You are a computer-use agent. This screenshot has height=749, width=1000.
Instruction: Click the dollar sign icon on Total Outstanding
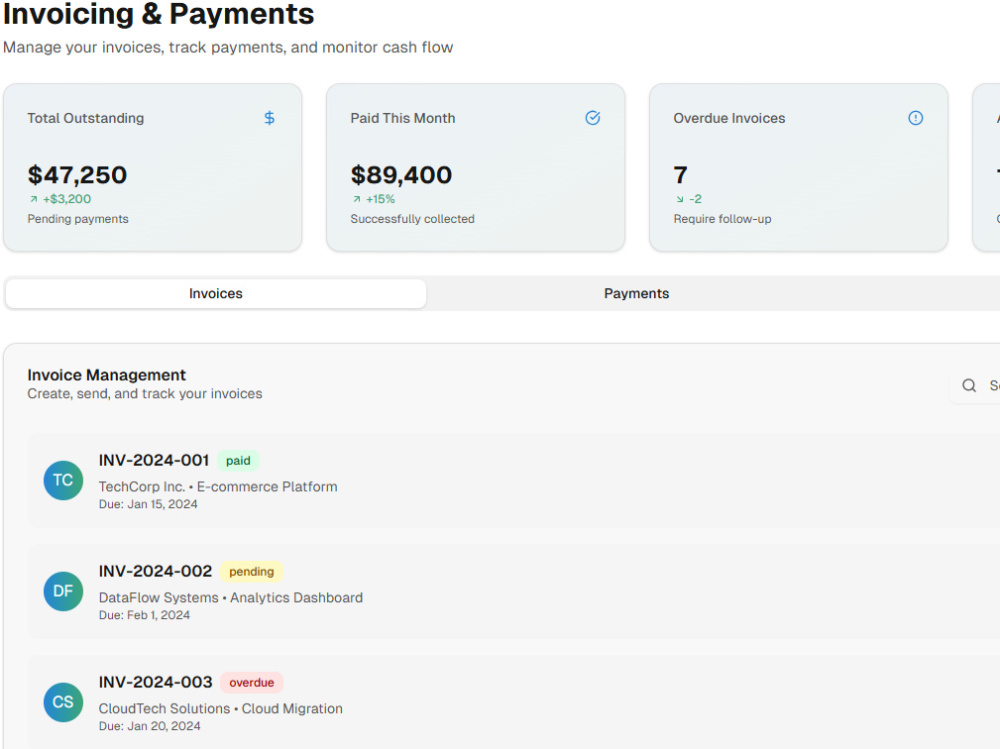click(x=269, y=118)
